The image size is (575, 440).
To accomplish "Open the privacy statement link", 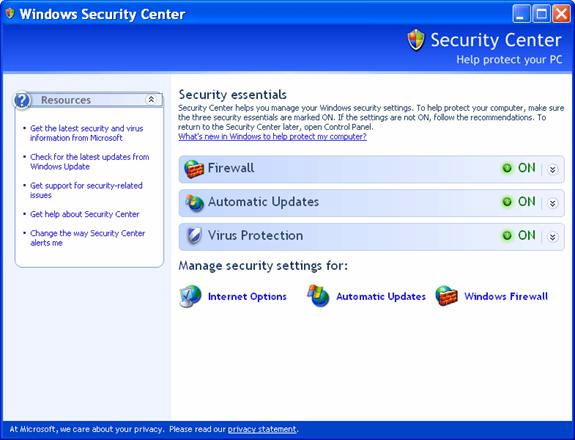I will (x=262, y=429).
